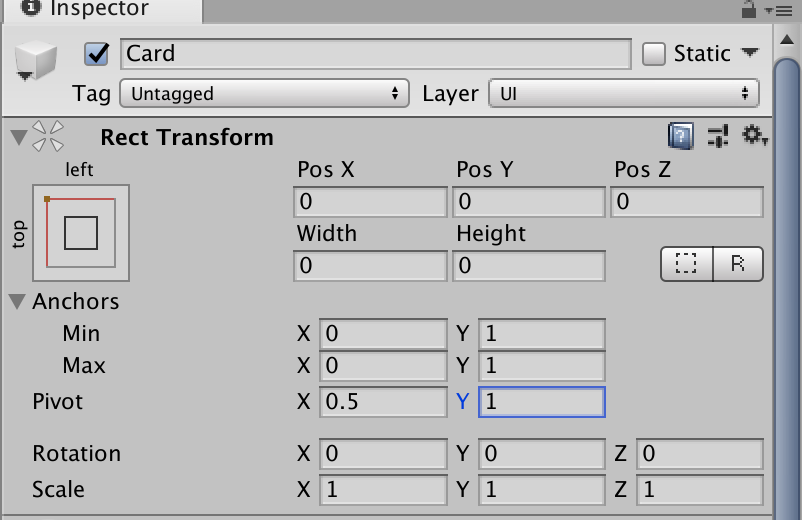Open the UI layer dropdown
Viewport: 802px width, 520px height.
coord(623,94)
